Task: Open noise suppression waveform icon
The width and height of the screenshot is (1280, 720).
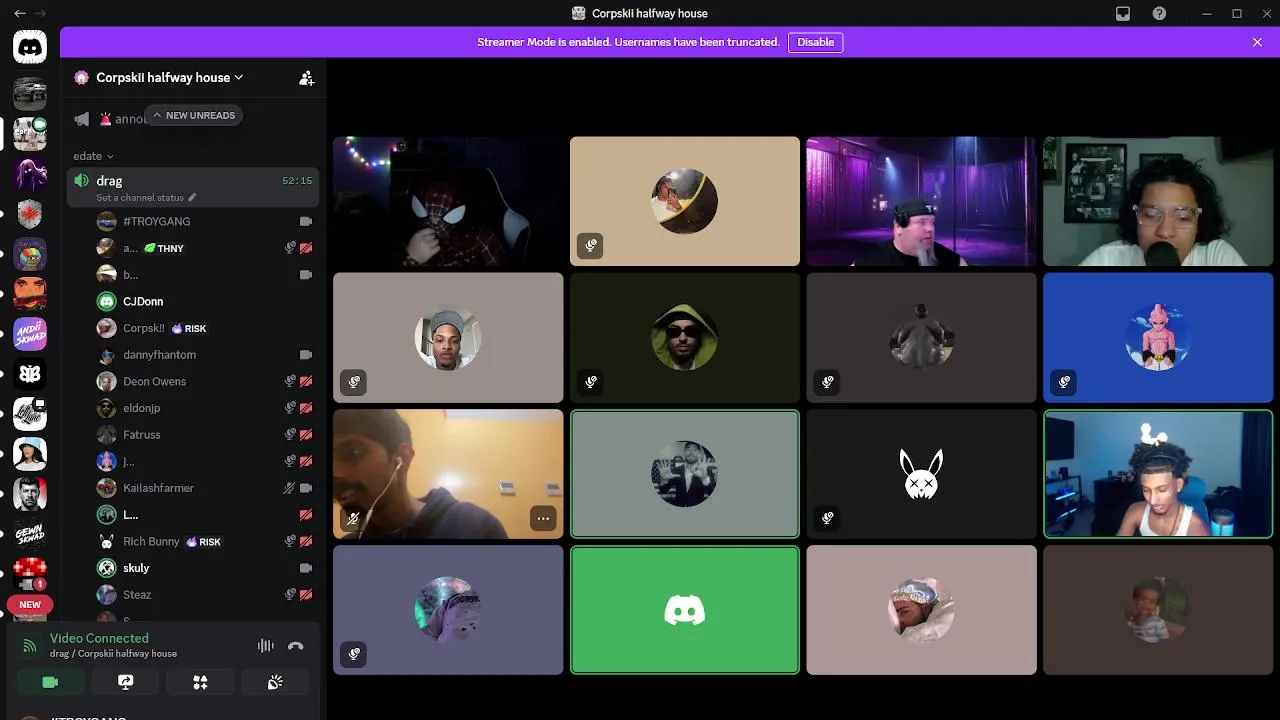Action: click(265, 646)
